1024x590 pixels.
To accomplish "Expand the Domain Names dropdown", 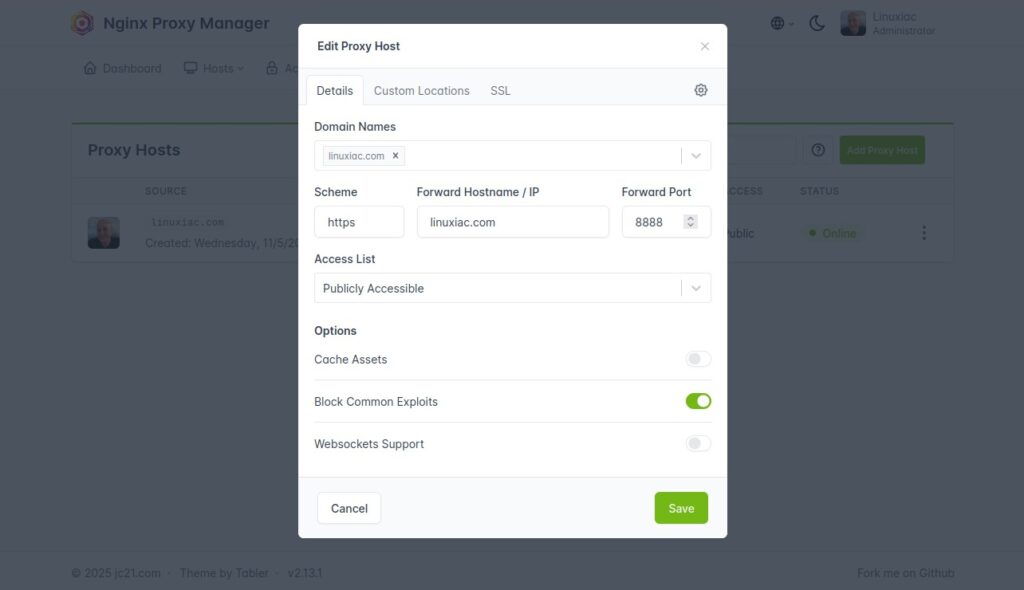I will [696, 155].
